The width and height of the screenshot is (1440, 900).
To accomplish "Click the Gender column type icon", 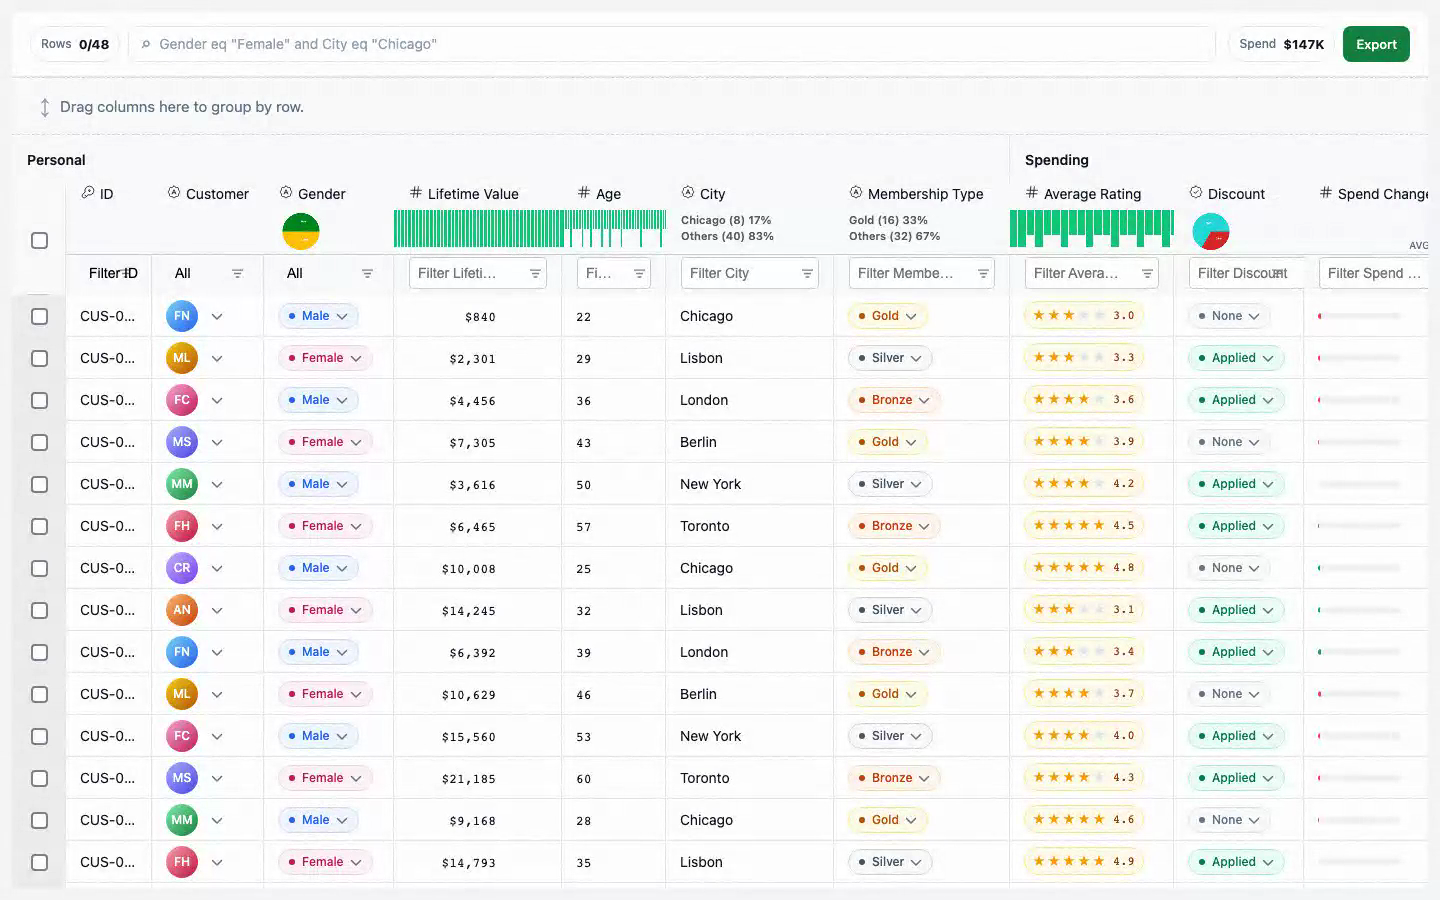I will [286, 193].
